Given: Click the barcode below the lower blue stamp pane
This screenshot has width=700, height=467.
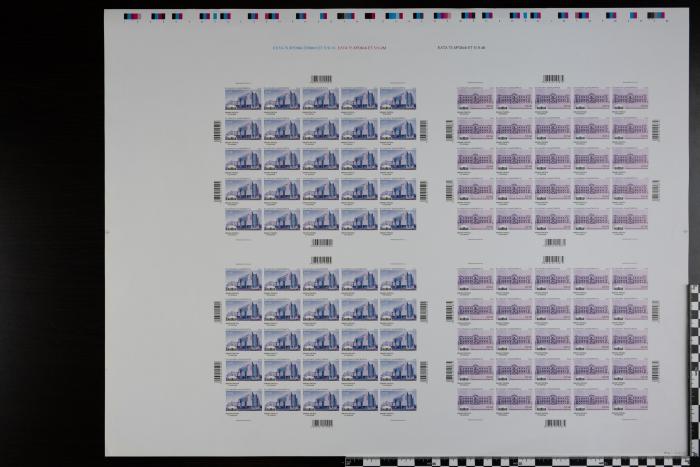Looking at the screenshot, I should pyautogui.click(x=322, y=423).
